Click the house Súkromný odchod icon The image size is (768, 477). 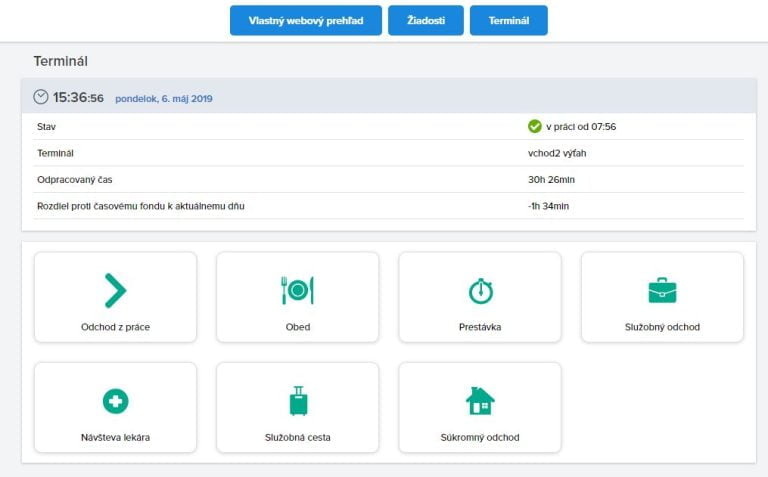tap(480, 401)
